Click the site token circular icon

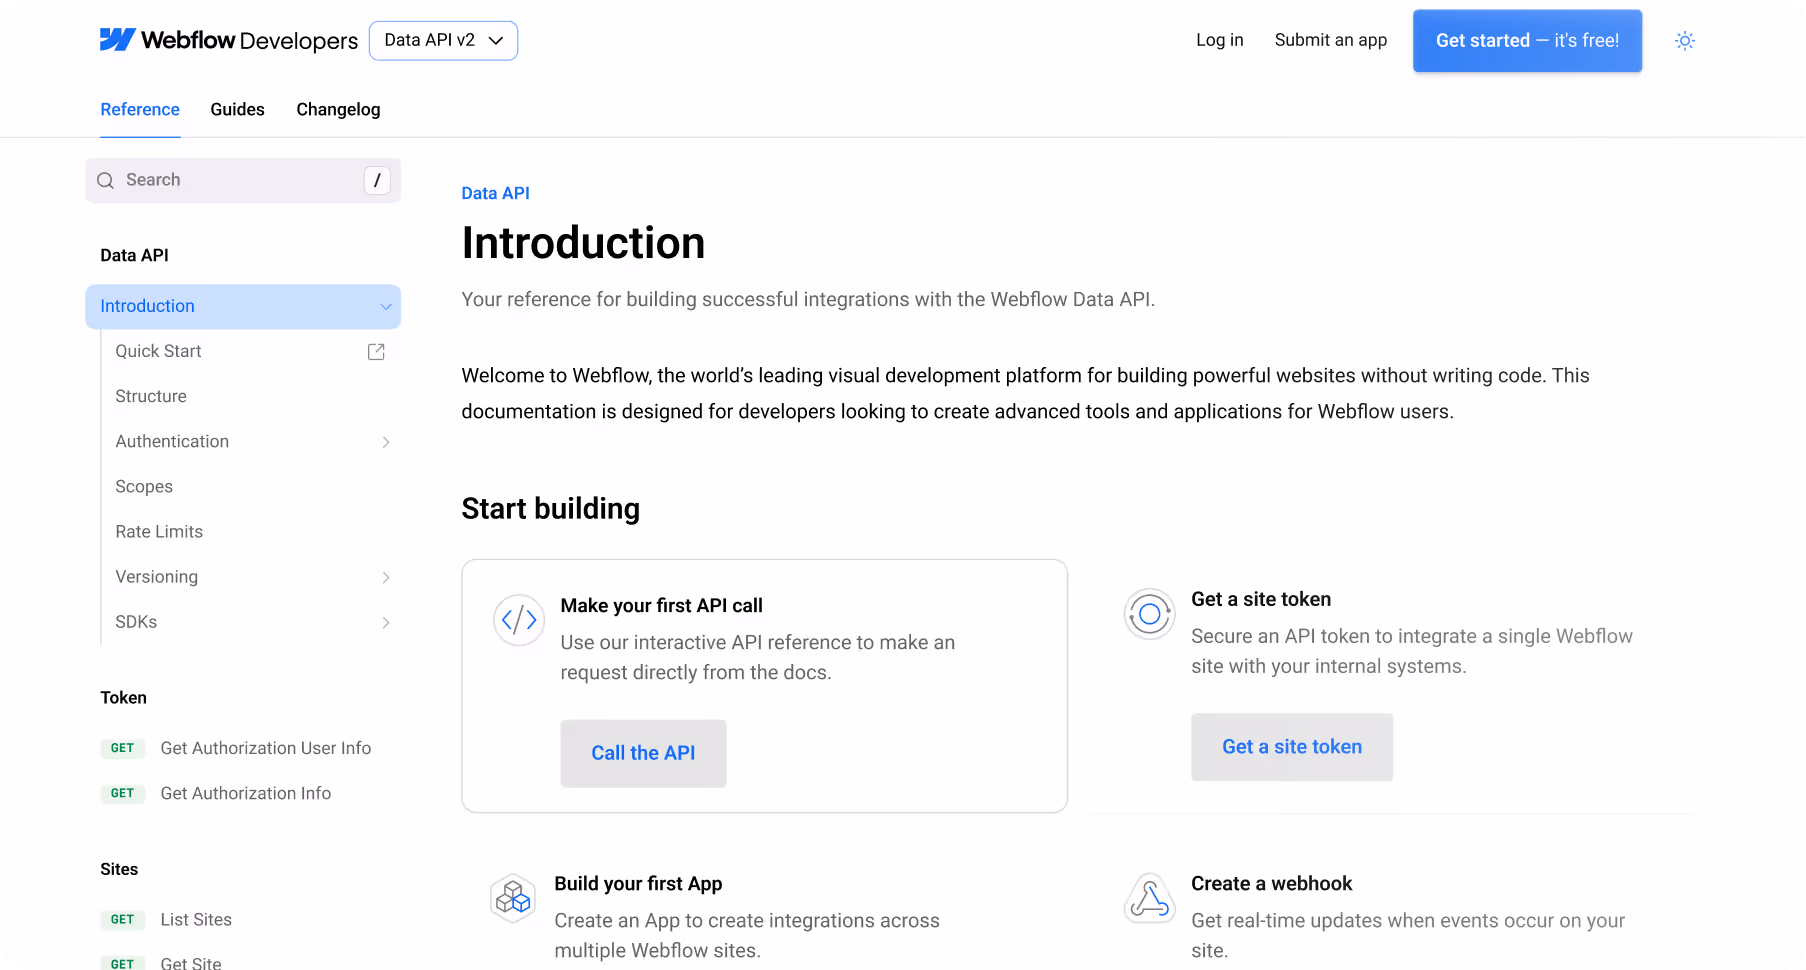pos(1149,614)
